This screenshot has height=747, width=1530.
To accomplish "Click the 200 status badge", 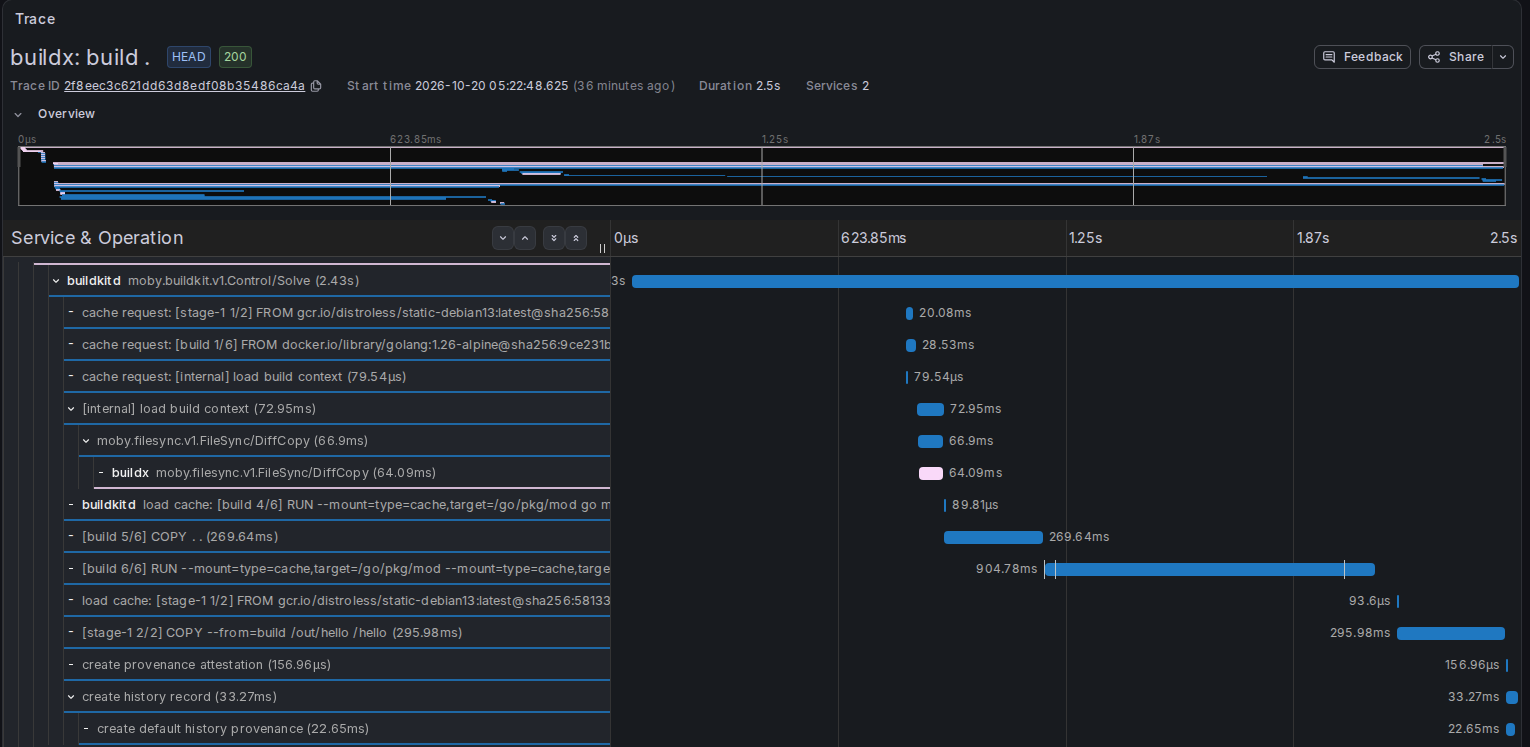I will click(235, 57).
